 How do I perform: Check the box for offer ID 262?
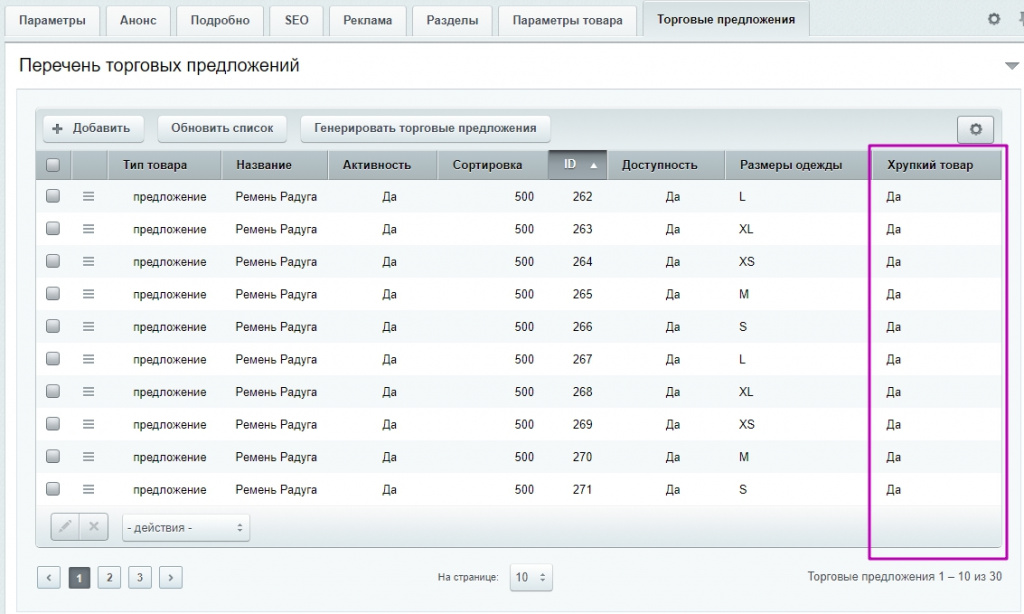[x=53, y=196]
